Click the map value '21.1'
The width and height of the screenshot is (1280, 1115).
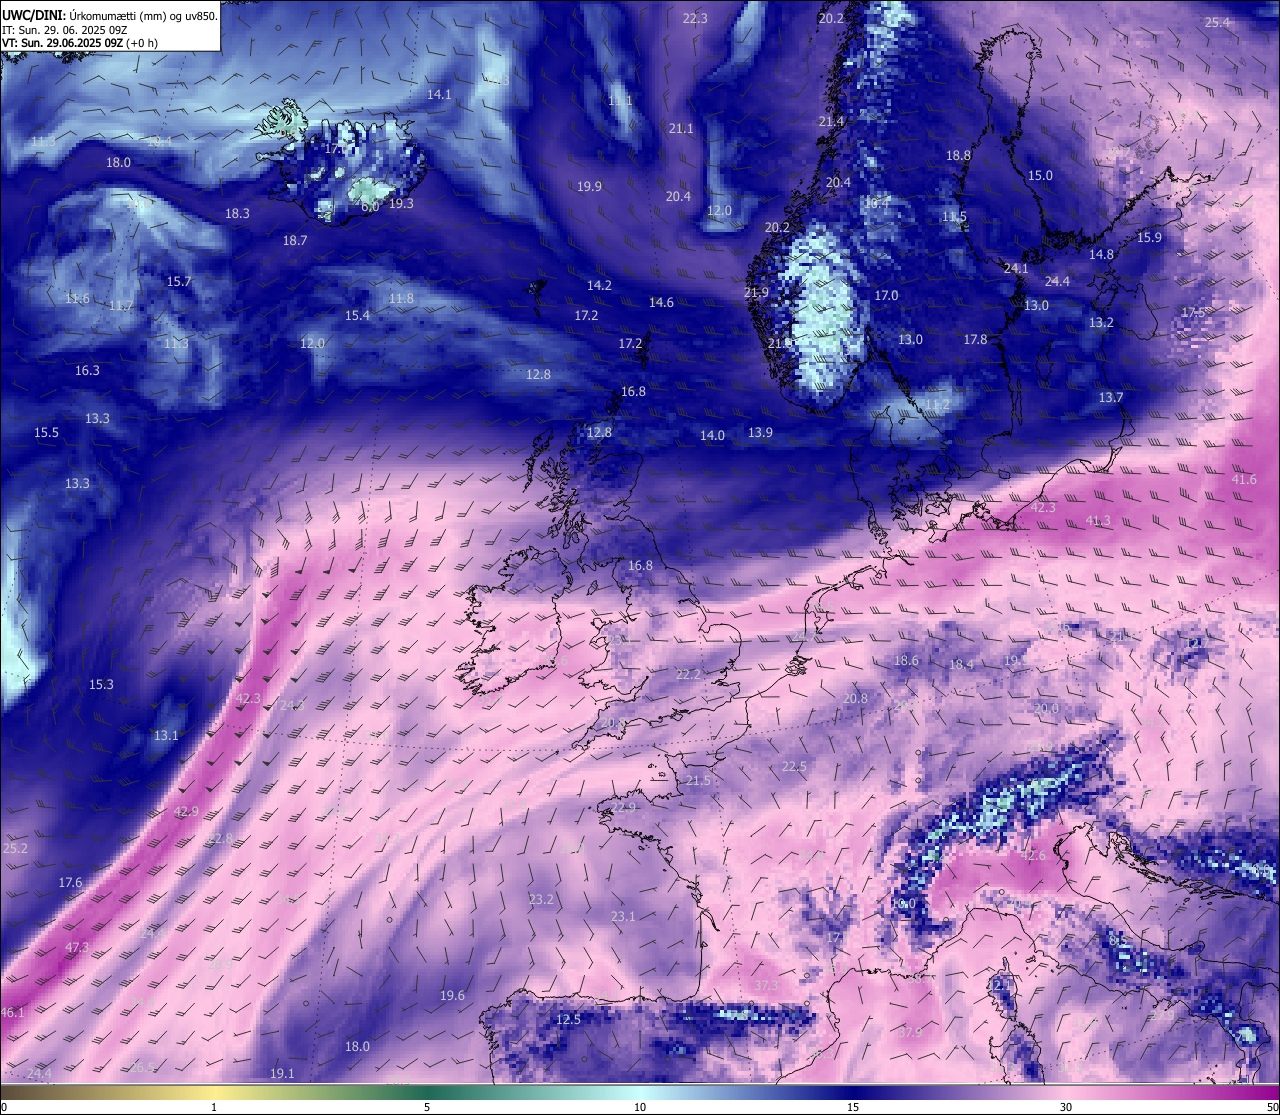coord(681,128)
